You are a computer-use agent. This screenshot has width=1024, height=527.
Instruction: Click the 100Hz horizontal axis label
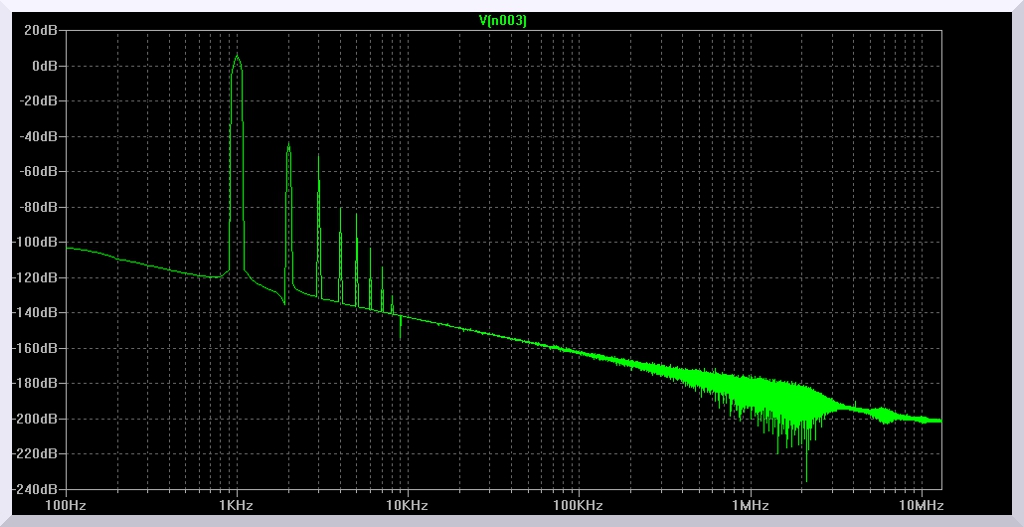65,505
